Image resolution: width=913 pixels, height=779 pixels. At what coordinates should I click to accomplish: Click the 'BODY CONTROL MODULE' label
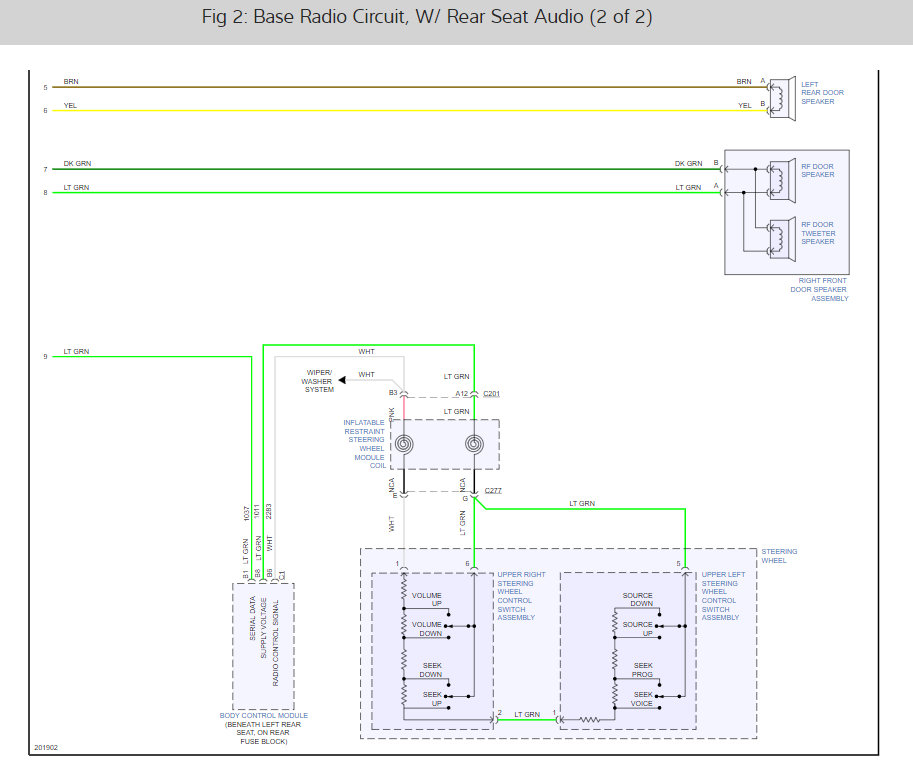[264, 716]
